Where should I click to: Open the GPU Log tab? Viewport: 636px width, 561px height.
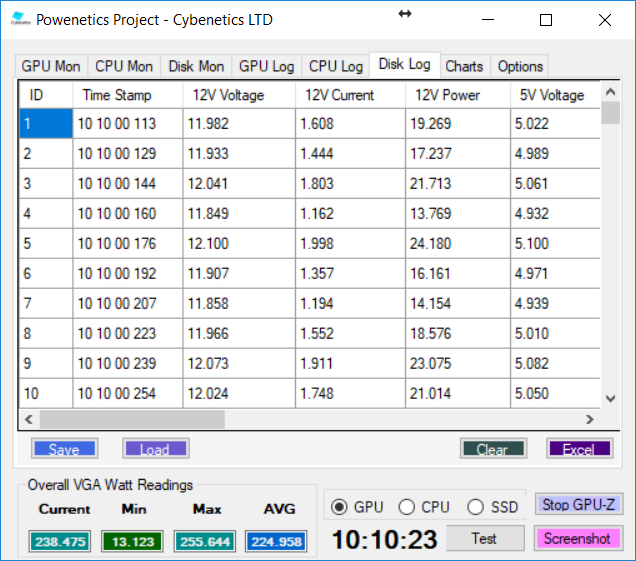point(266,66)
